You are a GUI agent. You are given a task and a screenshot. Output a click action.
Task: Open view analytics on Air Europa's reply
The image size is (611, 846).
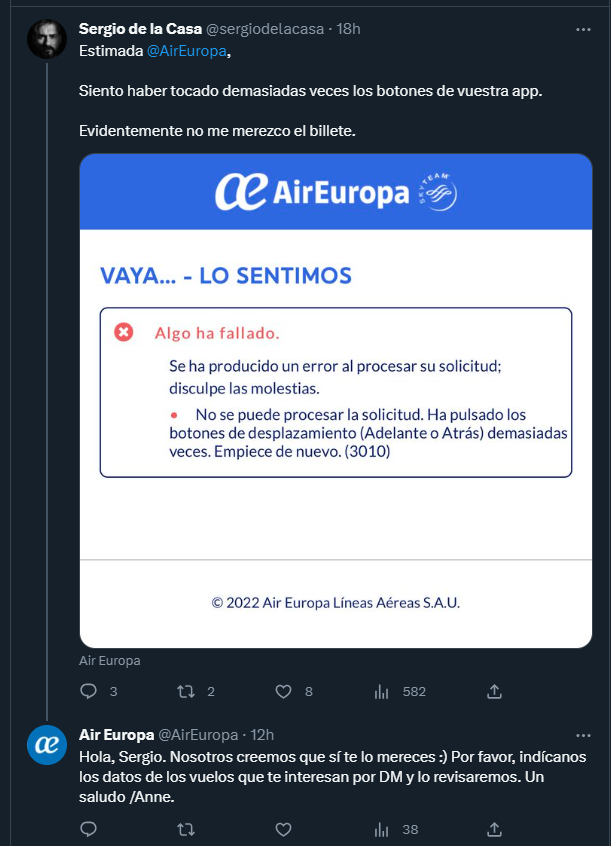[x=379, y=829]
